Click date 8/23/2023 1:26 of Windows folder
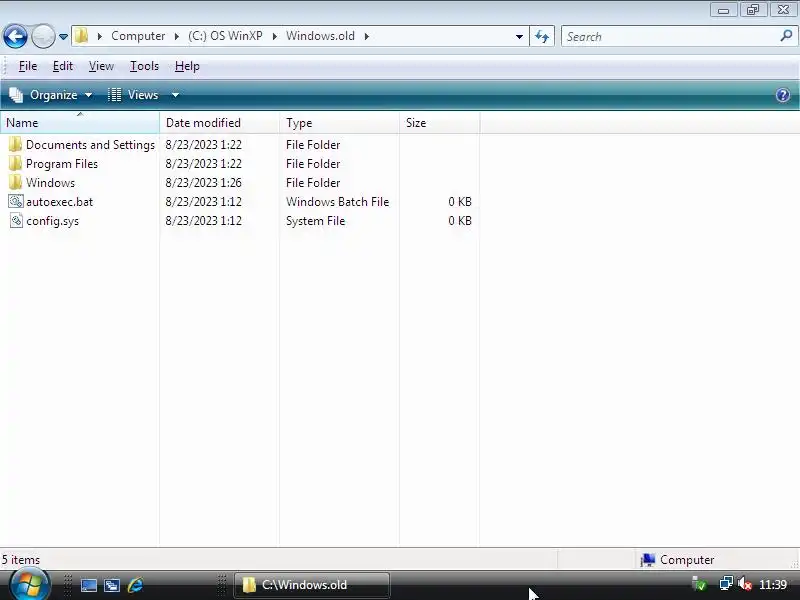The width and height of the screenshot is (800, 600). (x=204, y=183)
